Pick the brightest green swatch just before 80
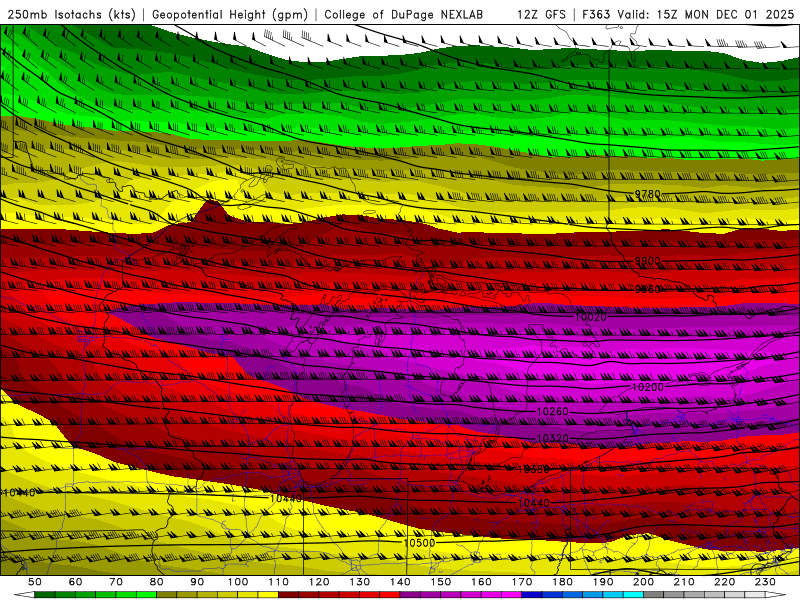The height and width of the screenshot is (600, 800). [146, 595]
